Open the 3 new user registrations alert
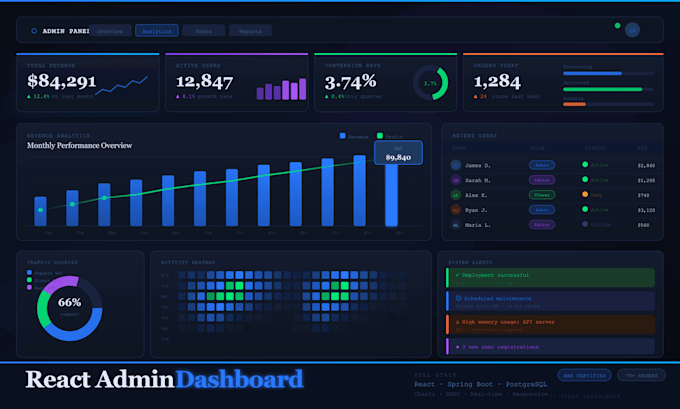 click(550, 347)
